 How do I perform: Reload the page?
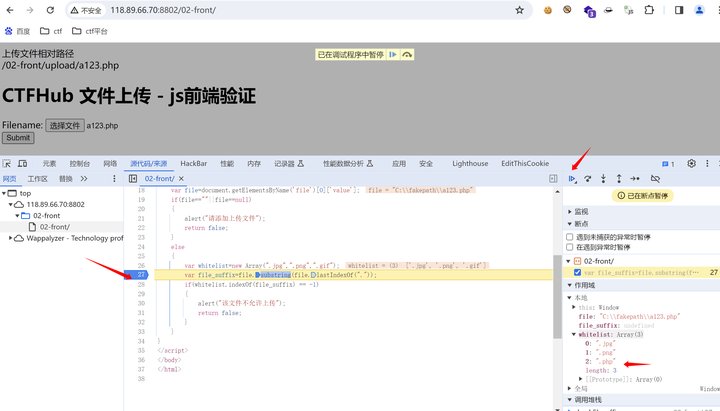[50, 10]
